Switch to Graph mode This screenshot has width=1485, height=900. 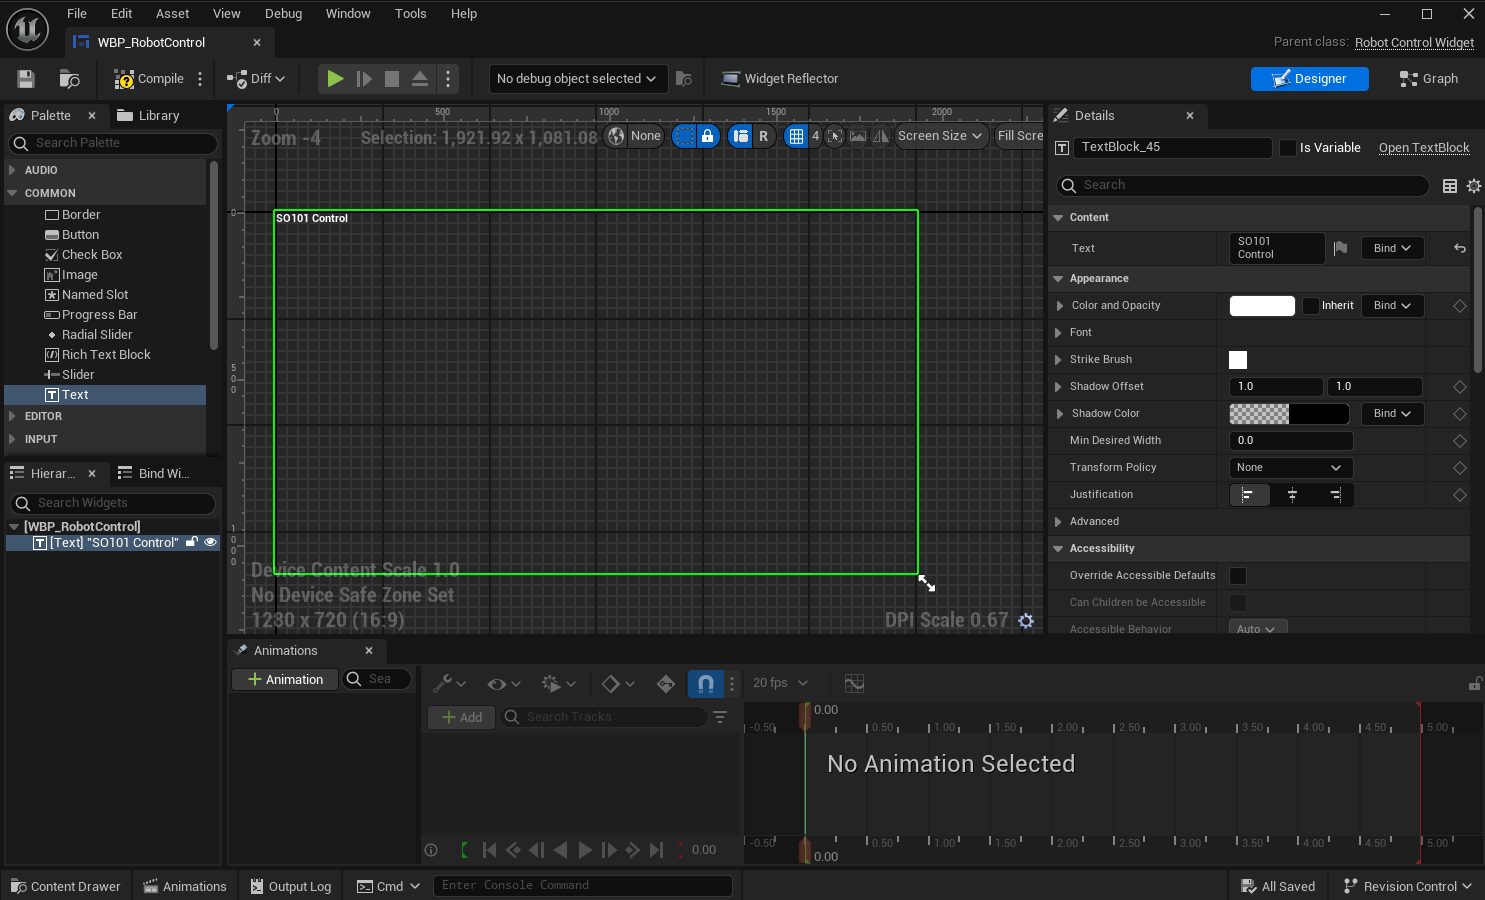pos(1429,79)
